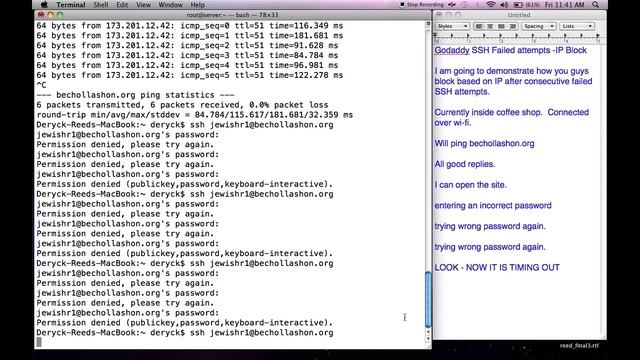Click 'Currently inside coffee shop' text
The image size is (640, 360).
tap(511, 117)
